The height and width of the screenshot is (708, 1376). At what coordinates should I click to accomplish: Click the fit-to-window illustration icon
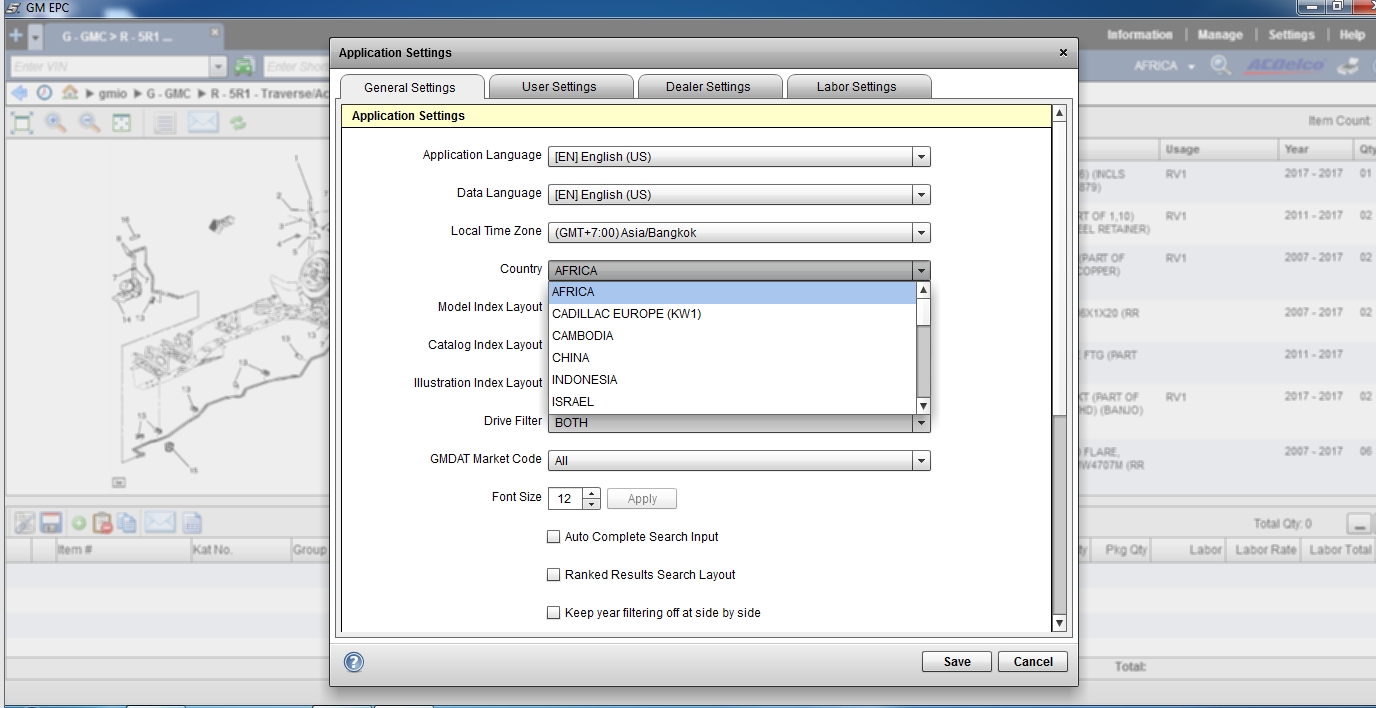pyautogui.click(x=22, y=123)
